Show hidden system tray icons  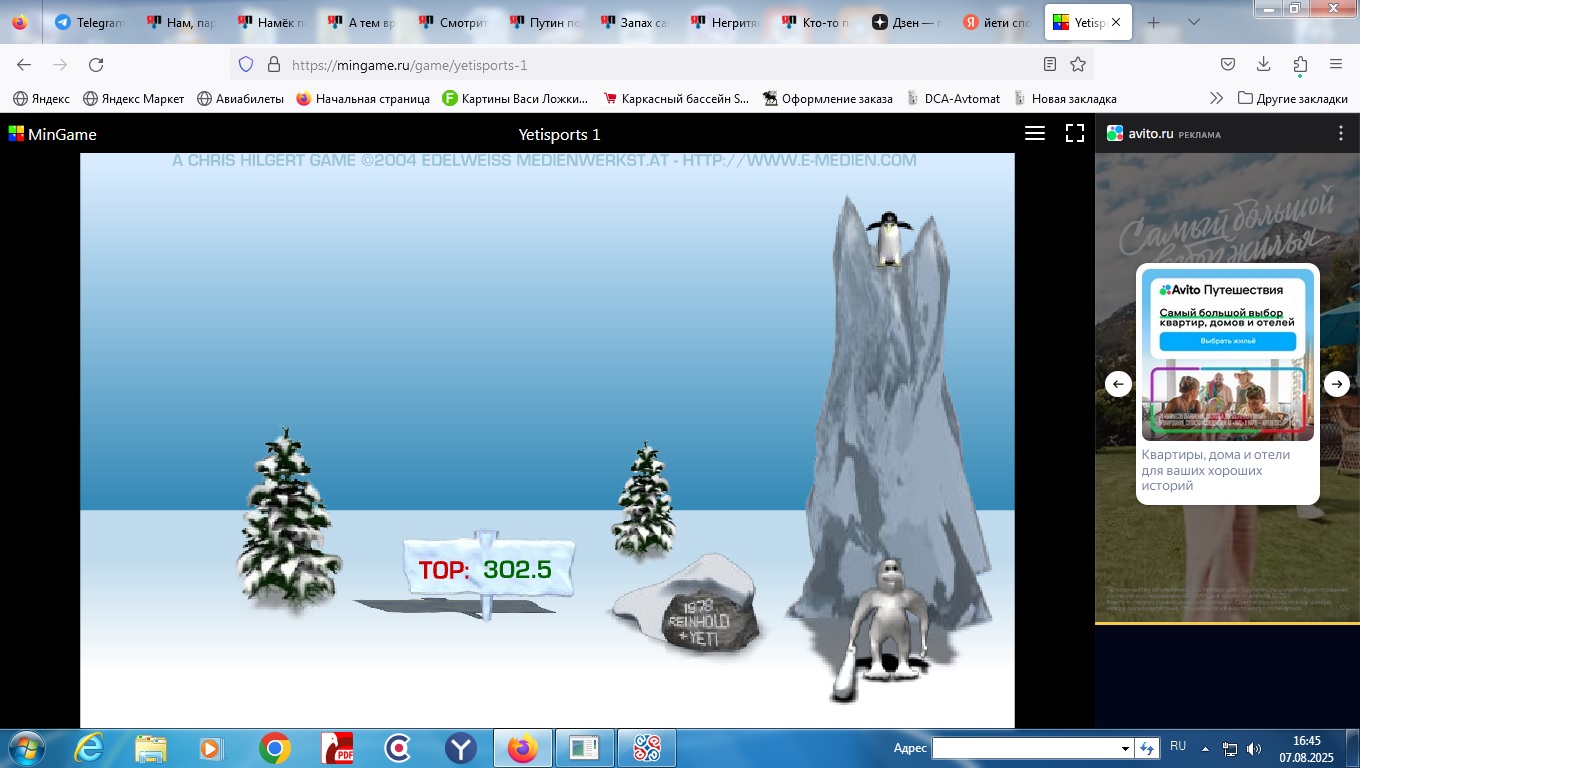click(x=1205, y=748)
